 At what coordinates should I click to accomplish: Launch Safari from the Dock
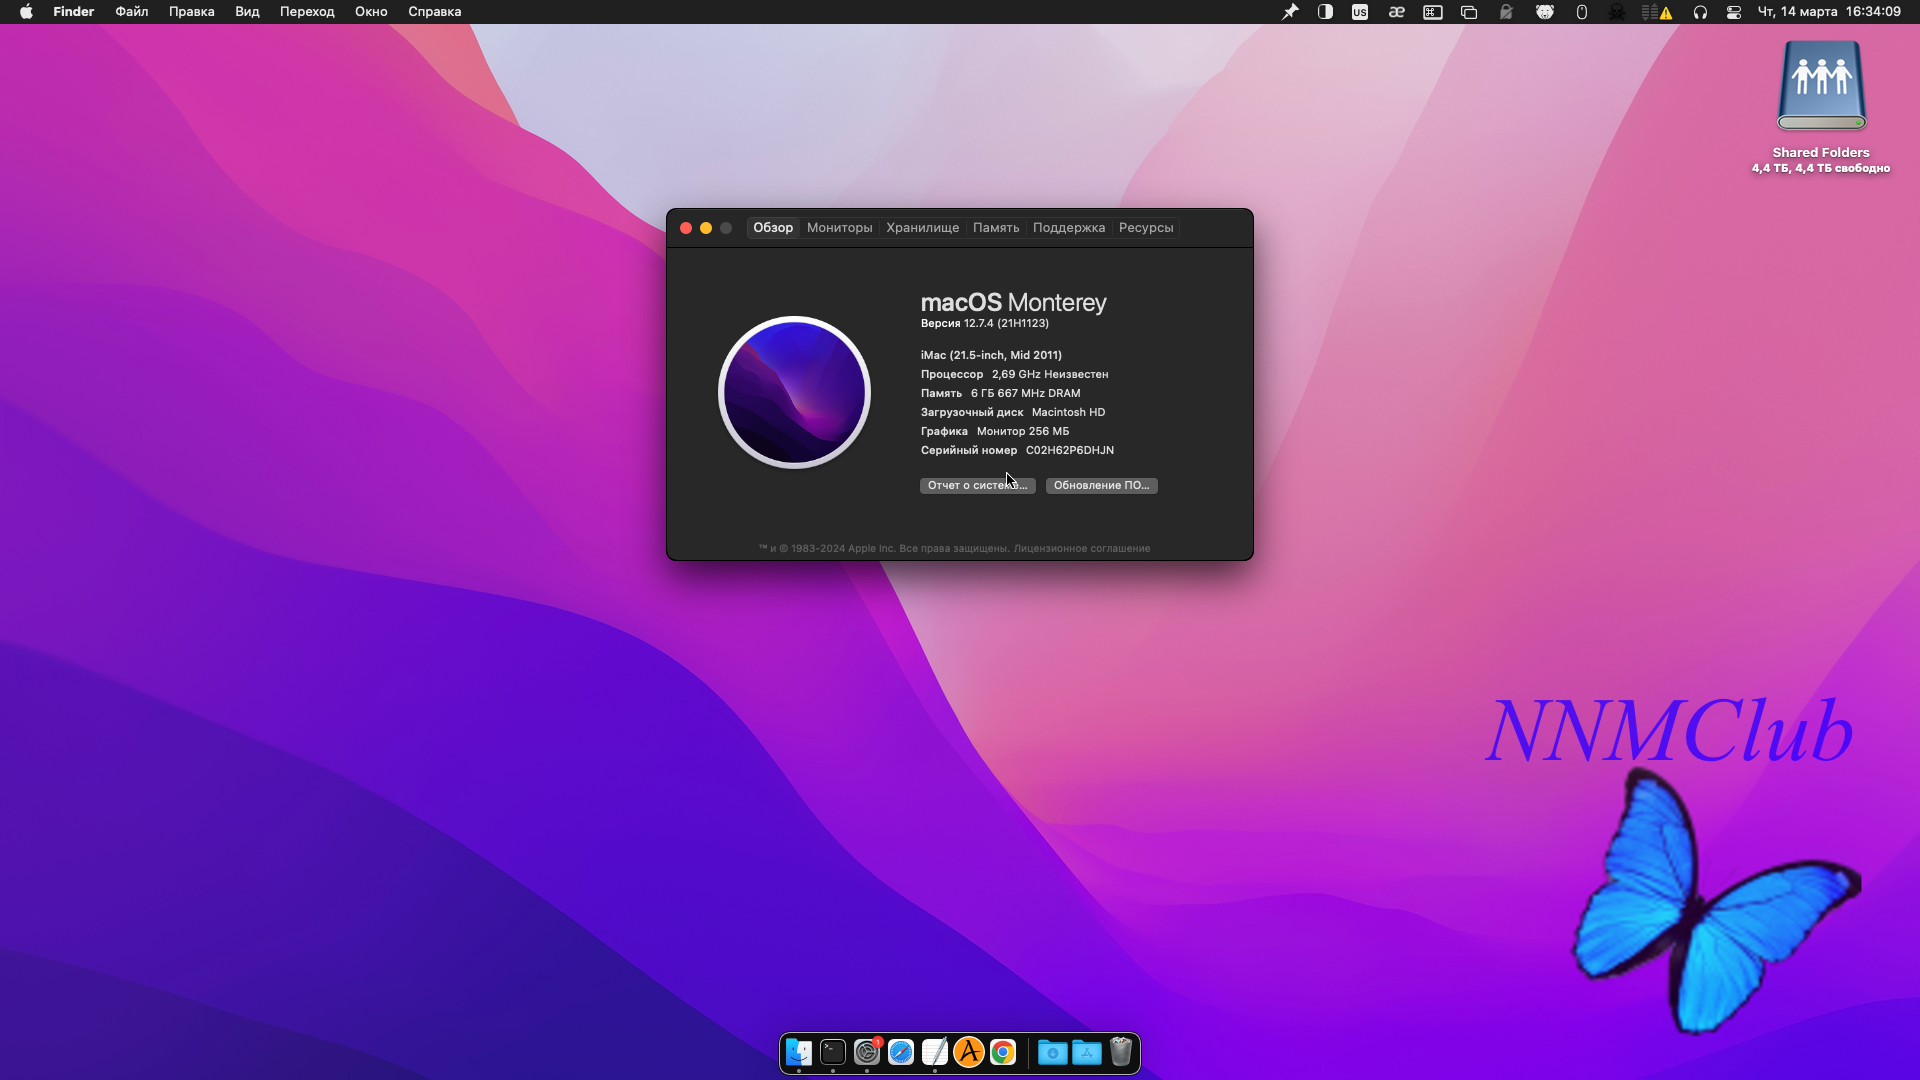click(901, 1052)
